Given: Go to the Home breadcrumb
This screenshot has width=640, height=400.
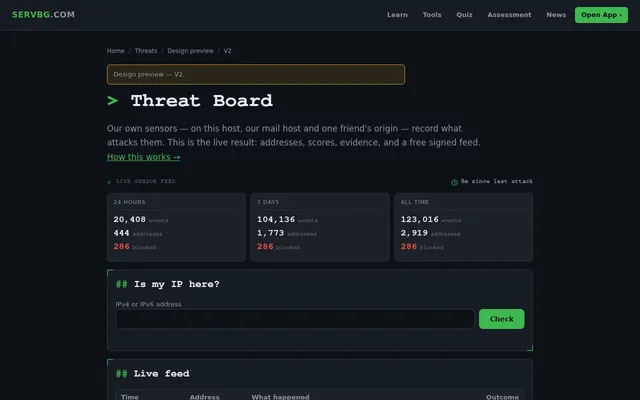Looking at the screenshot, I should click(116, 51).
